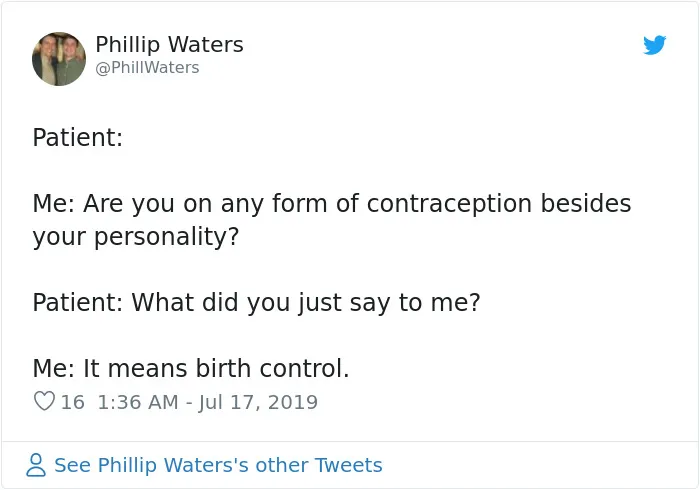Viewport: 700px width, 490px height.
Task: Like the tweet via heart icon
Action: click(44, 401)
